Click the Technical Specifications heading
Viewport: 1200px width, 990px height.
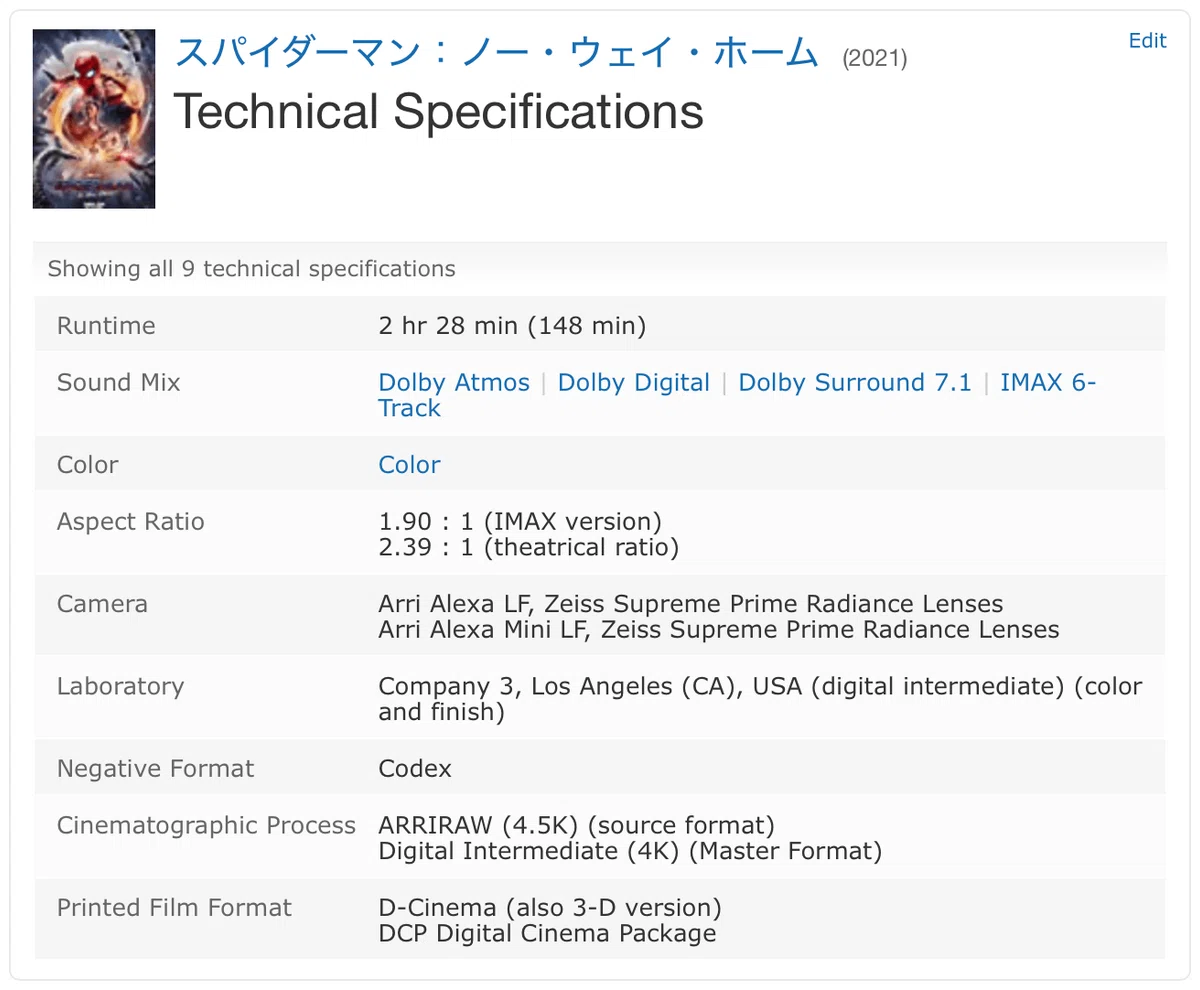[439, 111]
